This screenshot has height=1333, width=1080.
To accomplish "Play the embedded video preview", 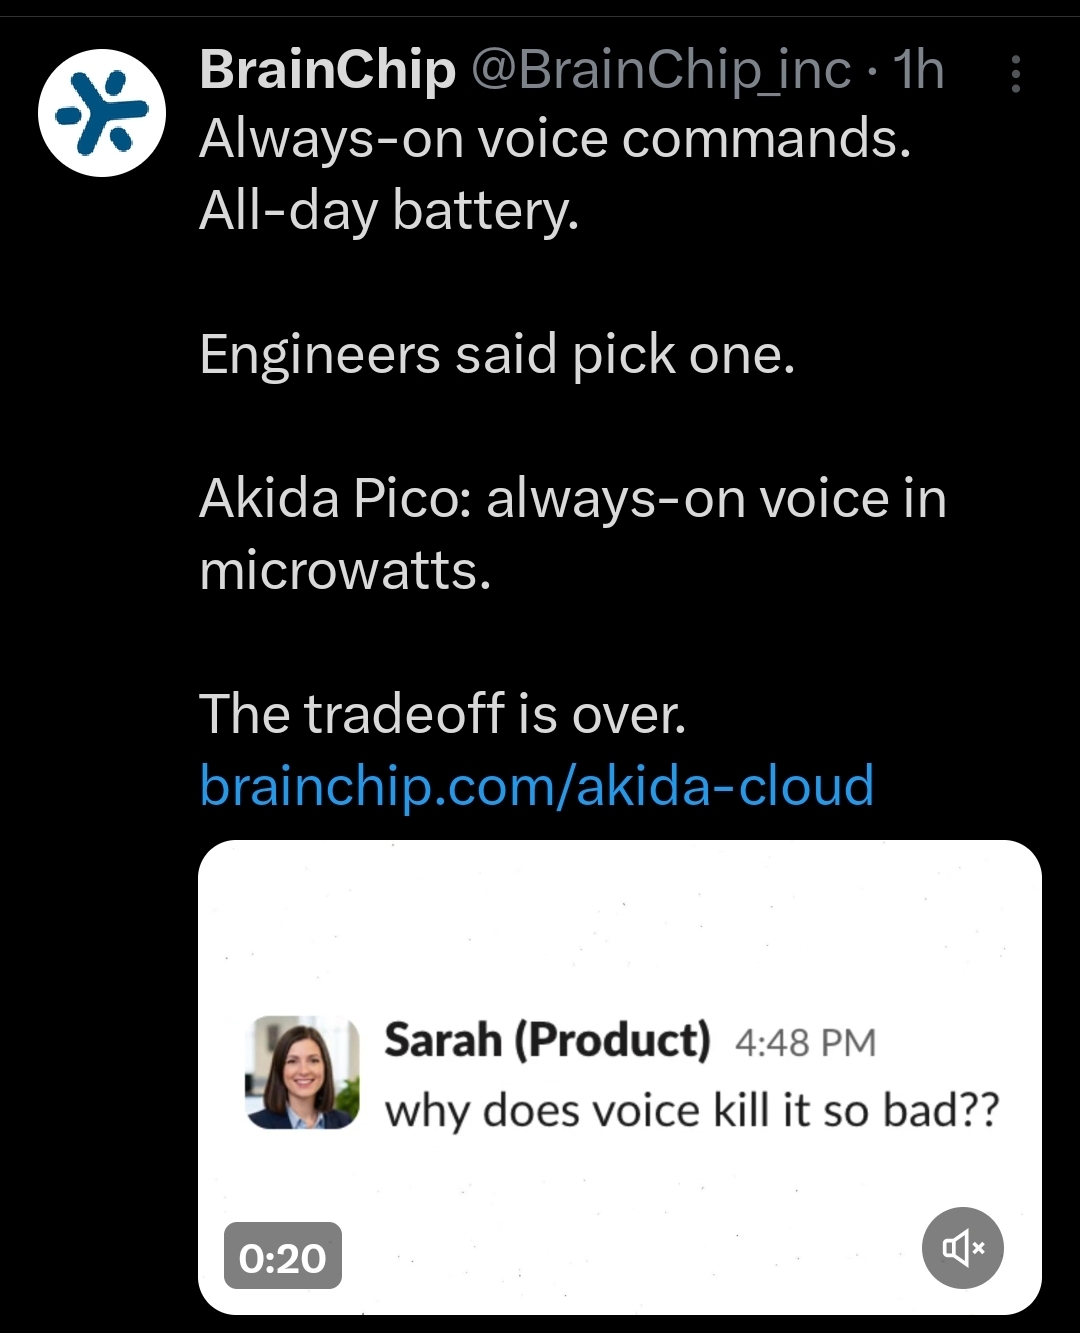I will (620, 940).
